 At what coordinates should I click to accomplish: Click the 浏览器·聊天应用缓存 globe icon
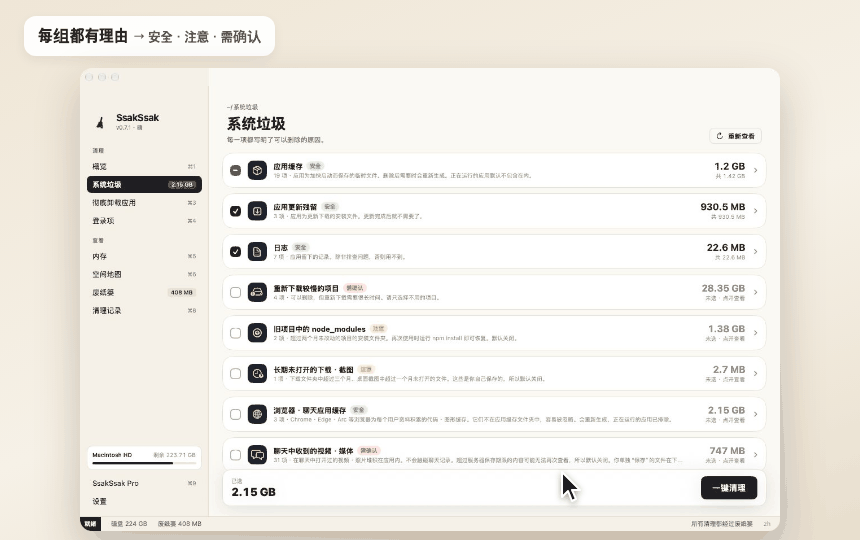coord(257,414)
